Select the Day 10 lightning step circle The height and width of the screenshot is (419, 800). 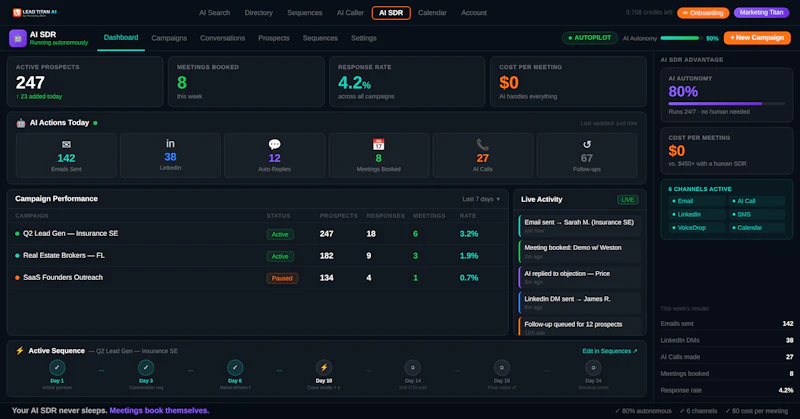[x=324, y=367]
